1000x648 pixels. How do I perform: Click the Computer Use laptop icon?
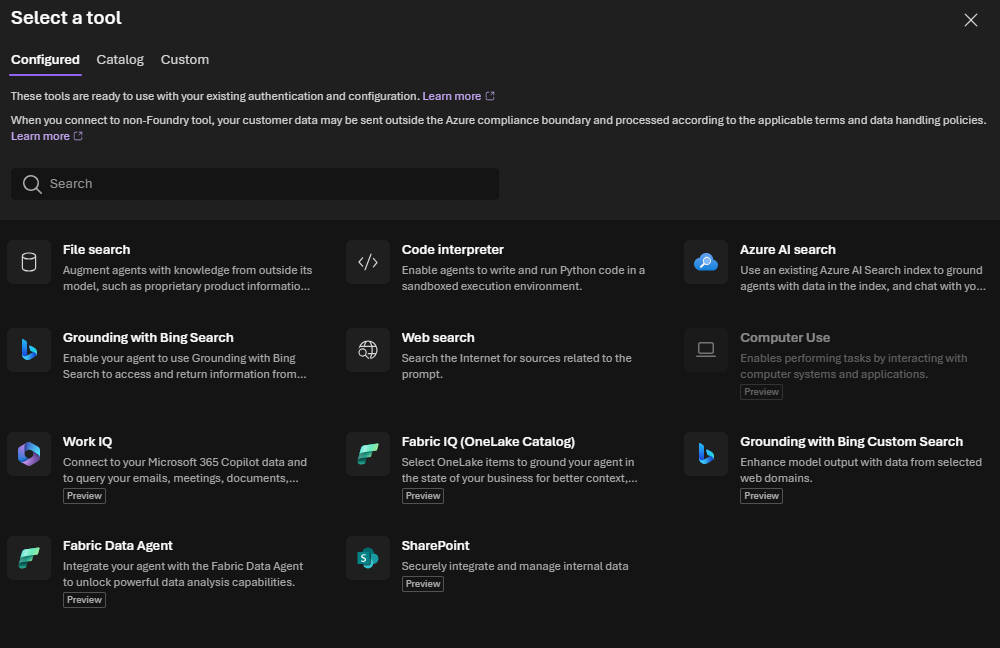706,350
